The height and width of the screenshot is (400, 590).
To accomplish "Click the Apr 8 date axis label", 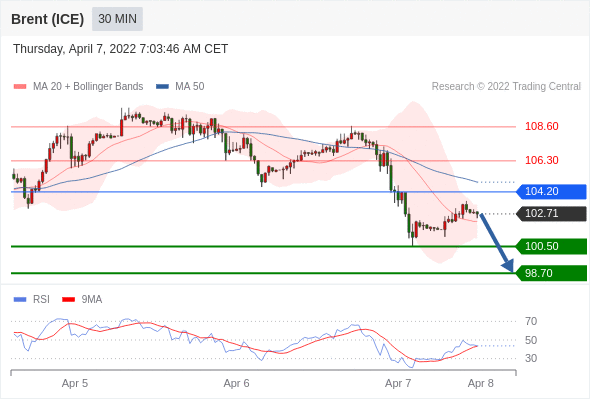I will (481, 383).
